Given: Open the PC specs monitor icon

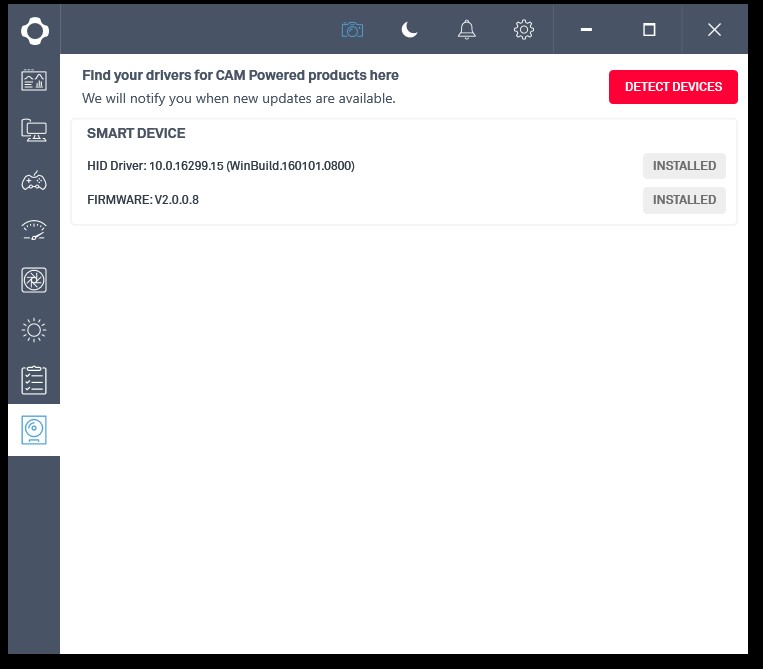Looking at the screenshot, I should click(34, 130).
